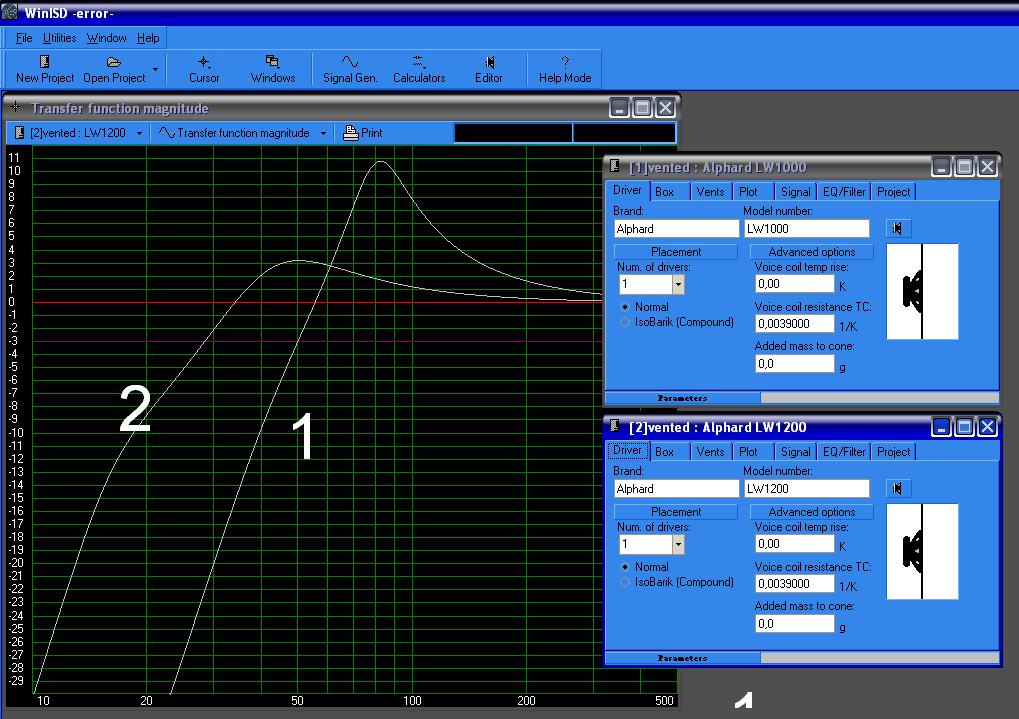Open the Editor

click(x=488, y=68)
